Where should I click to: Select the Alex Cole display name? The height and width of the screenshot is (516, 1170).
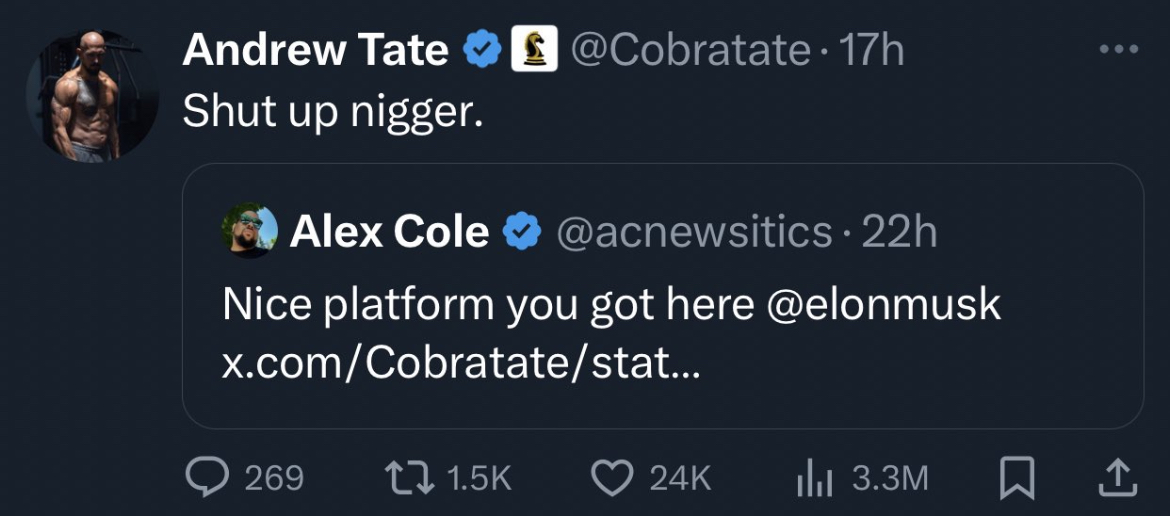click(389, 232)
